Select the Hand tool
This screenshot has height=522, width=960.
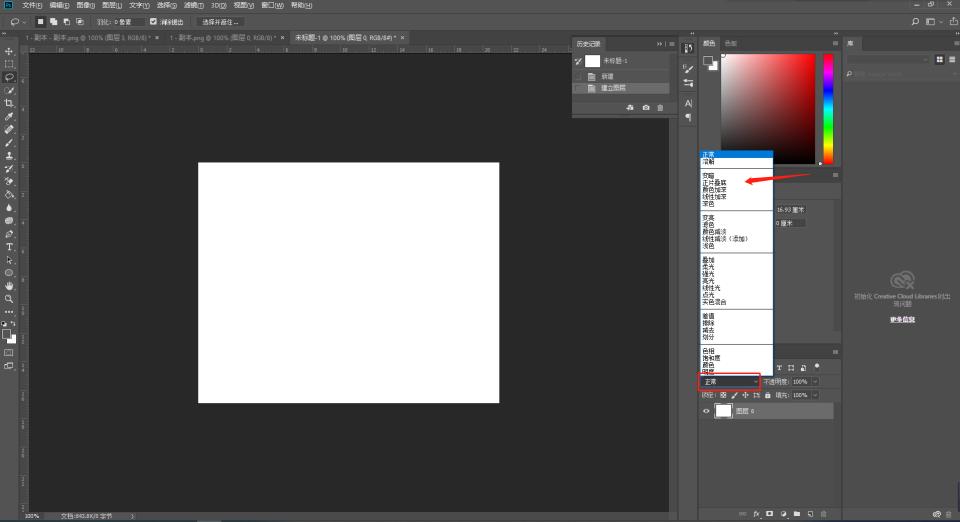pyautogui.click(x=9, y=285)
